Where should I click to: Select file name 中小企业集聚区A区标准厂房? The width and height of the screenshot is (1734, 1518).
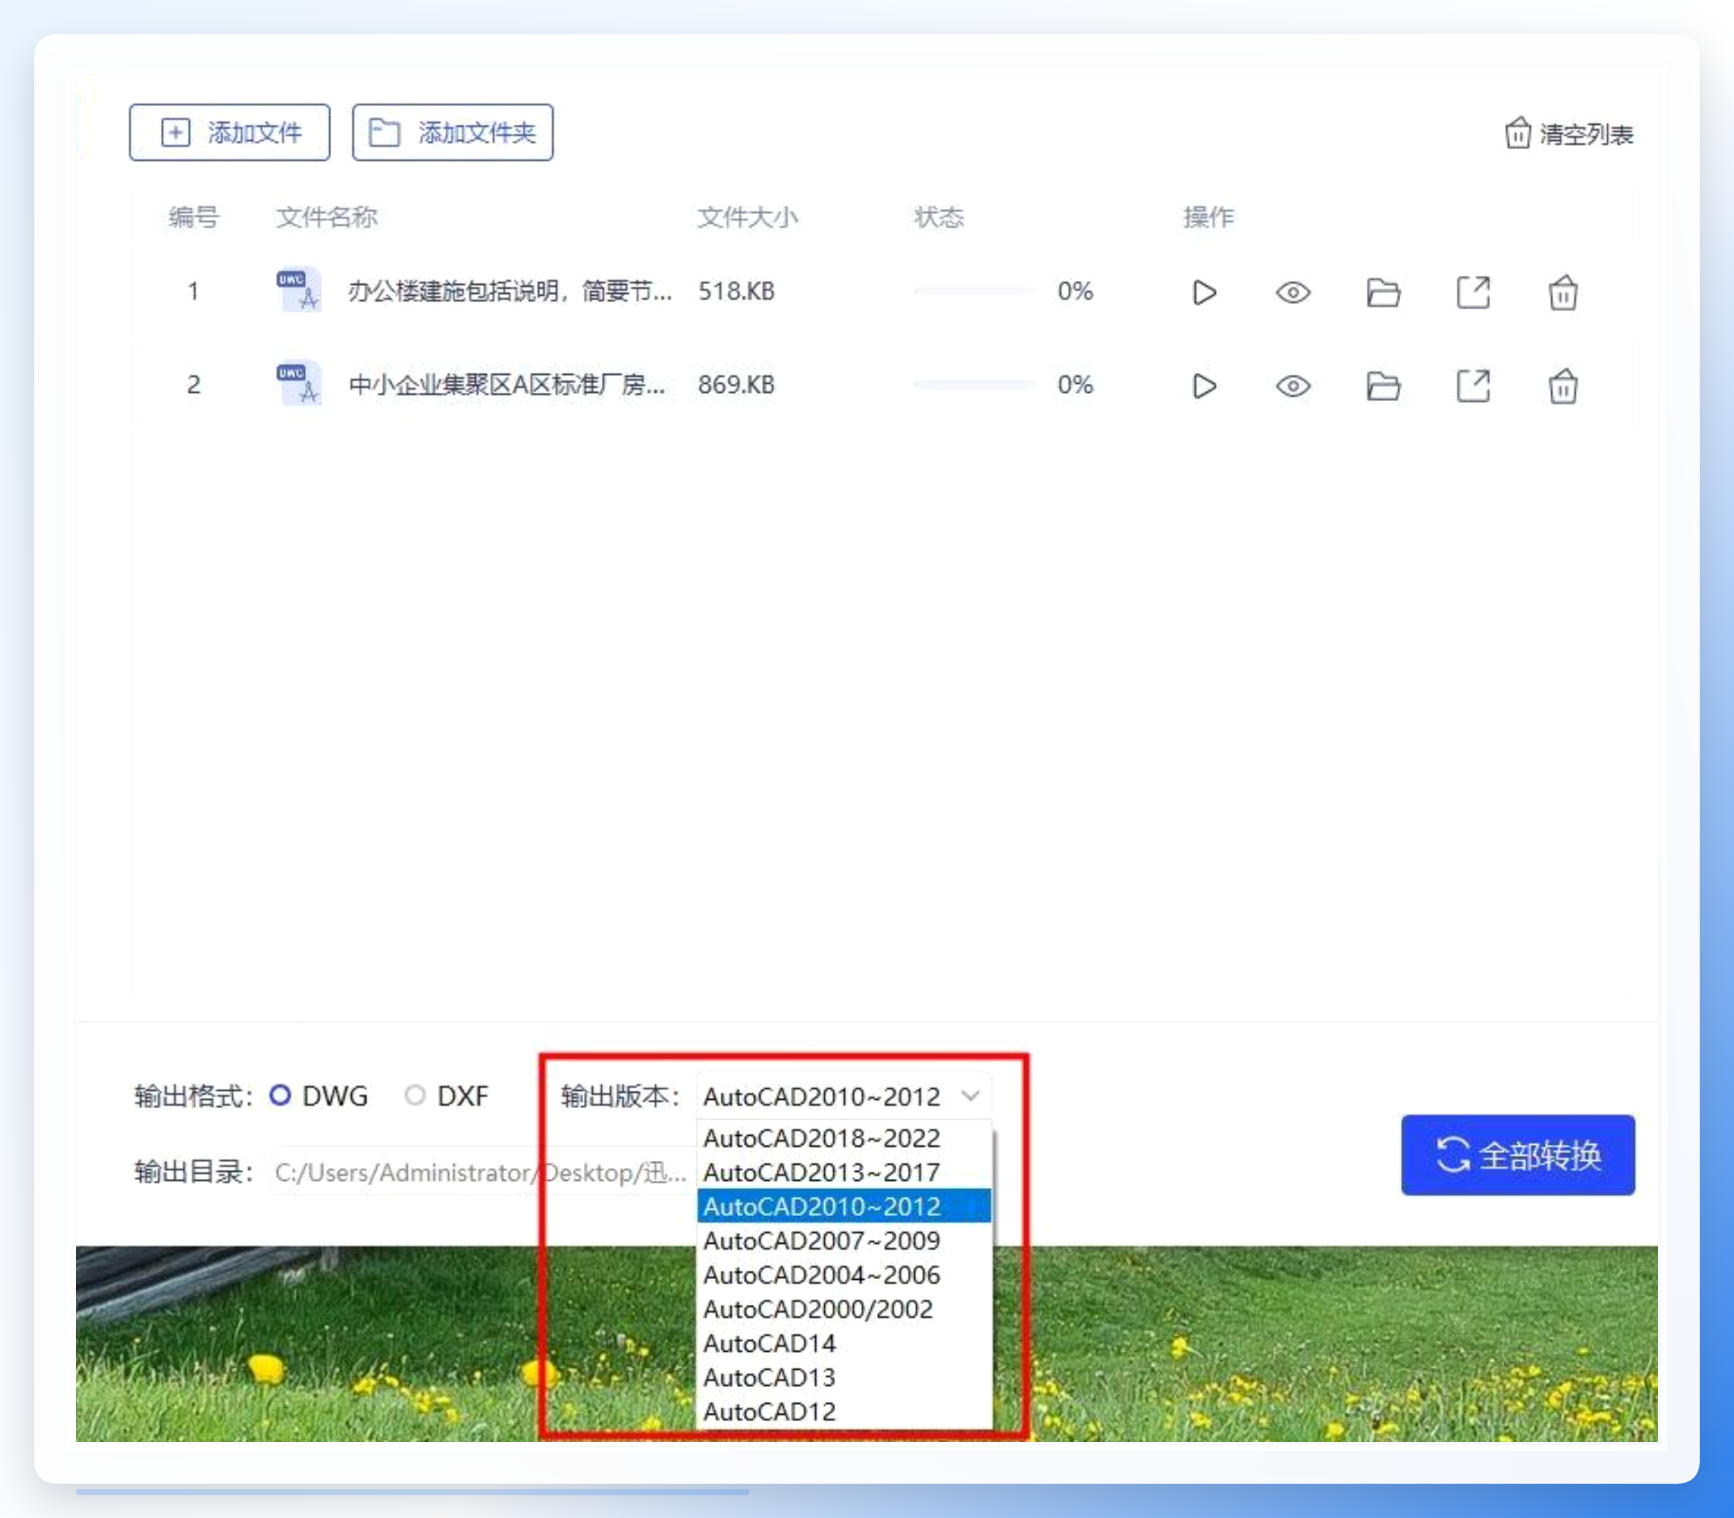click(x=507, y=384)
